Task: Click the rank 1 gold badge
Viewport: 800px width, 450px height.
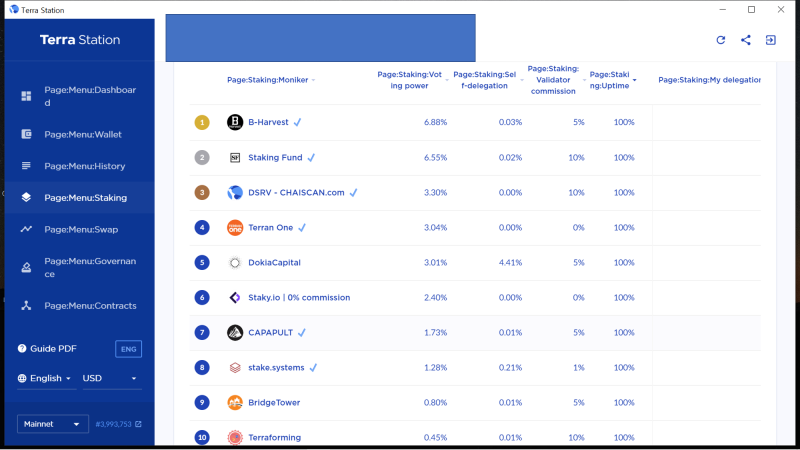Action: pos(202,122)
